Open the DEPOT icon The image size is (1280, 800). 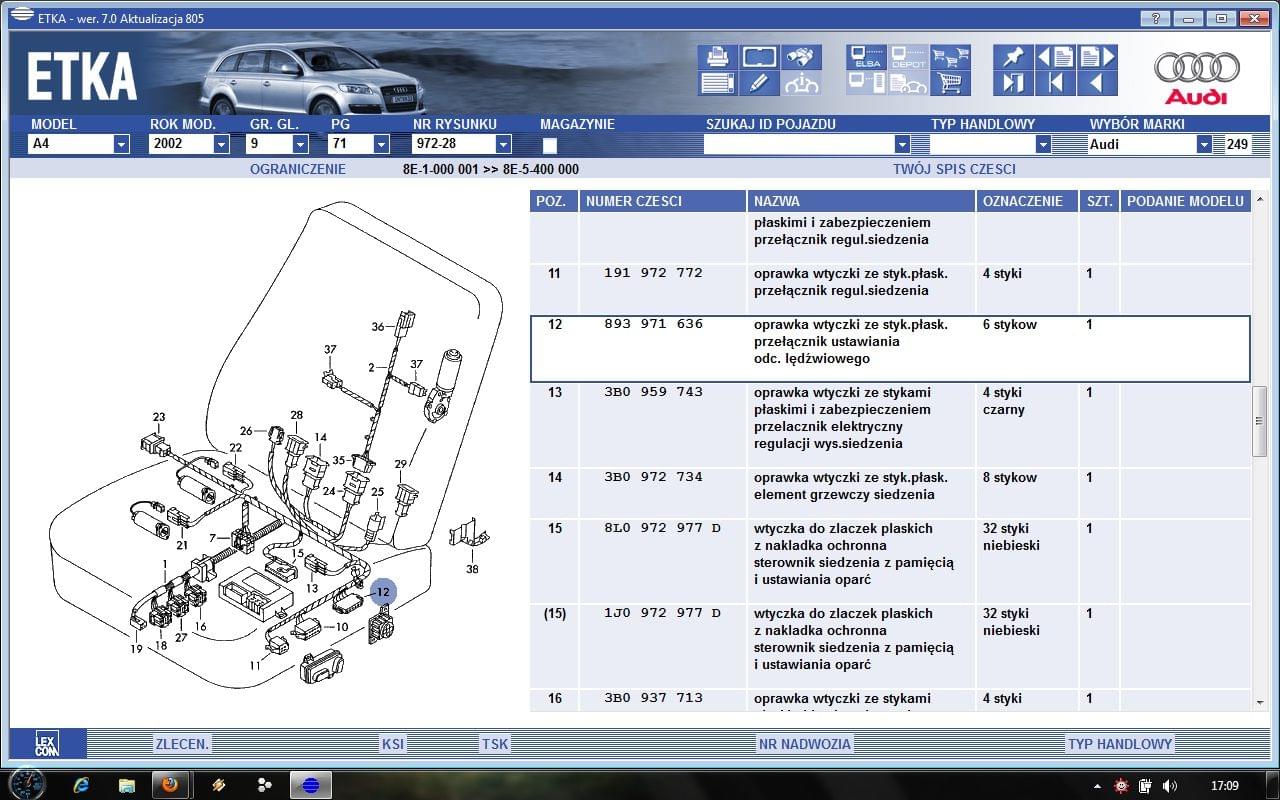tap(908, 57)
